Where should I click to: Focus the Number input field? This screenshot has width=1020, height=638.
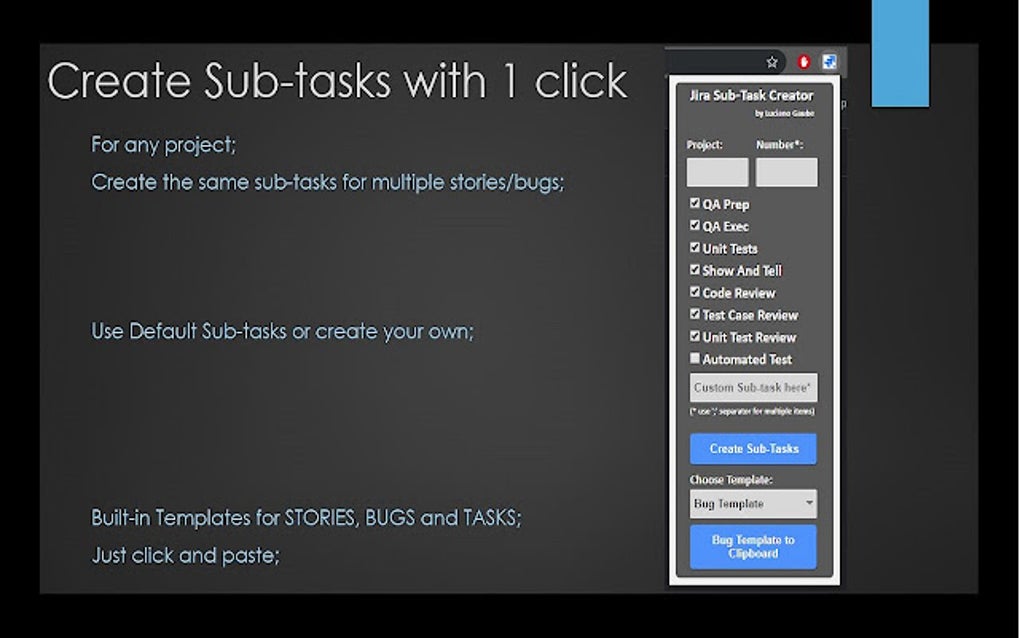pyautogui.click(x=786, y=172)
